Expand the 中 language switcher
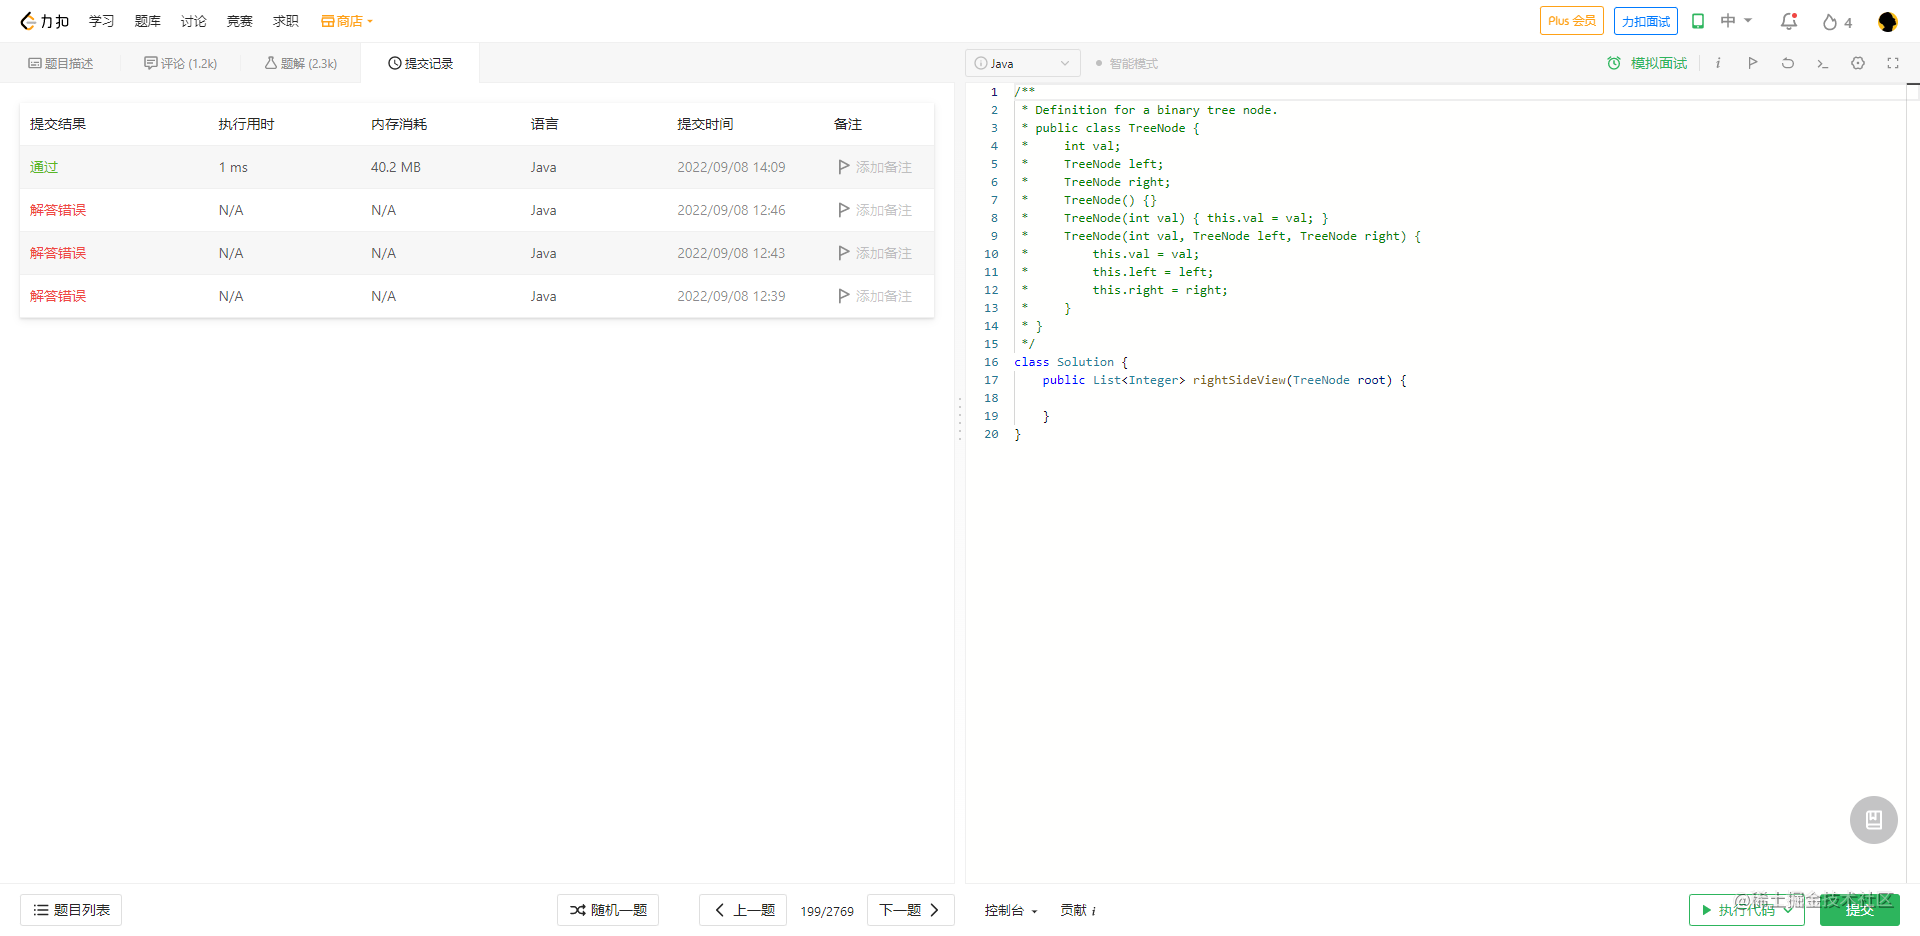 coord(1736,21)
